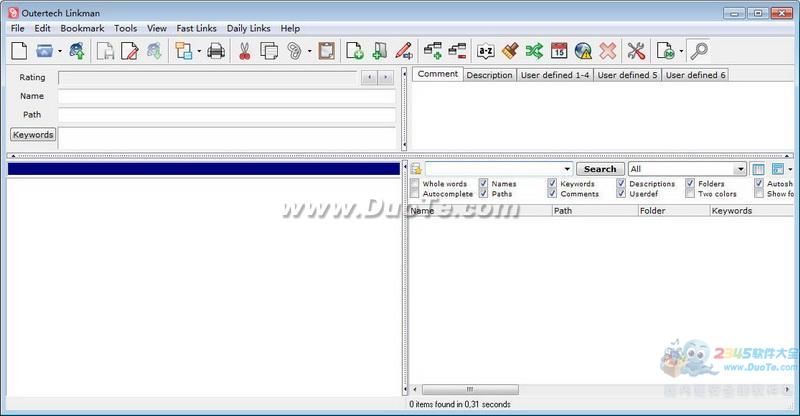800x416 pixels.
Task: Click the red scissors cut icon
Action: [245, 51]
